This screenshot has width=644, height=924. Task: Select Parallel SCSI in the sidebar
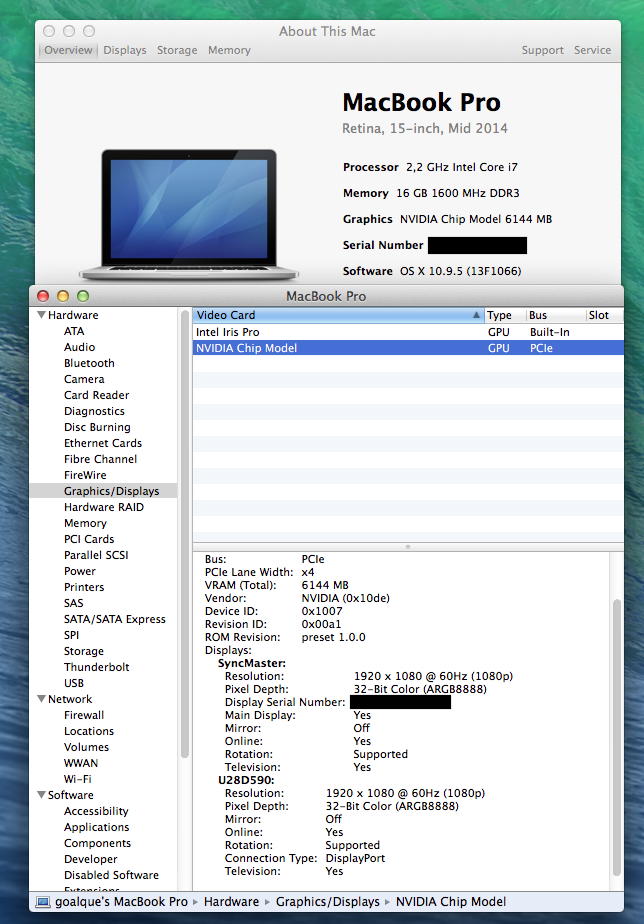tap(96, 555)
